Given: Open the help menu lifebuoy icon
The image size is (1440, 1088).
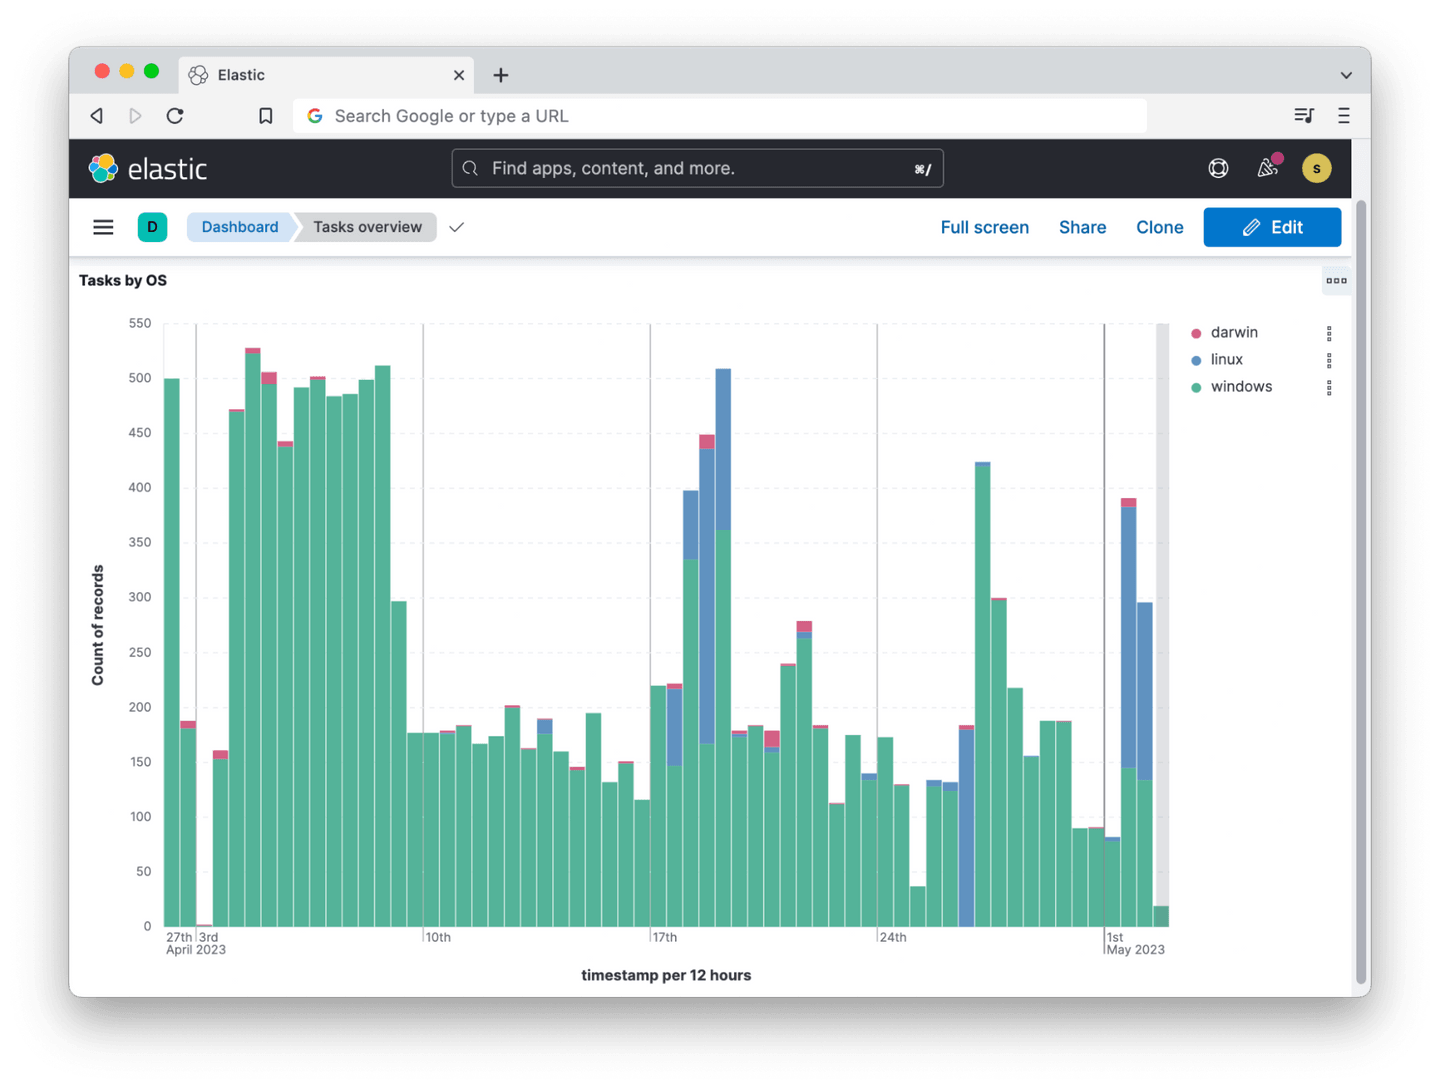Looking at the screenshot, I should (x=1218, y=169).
